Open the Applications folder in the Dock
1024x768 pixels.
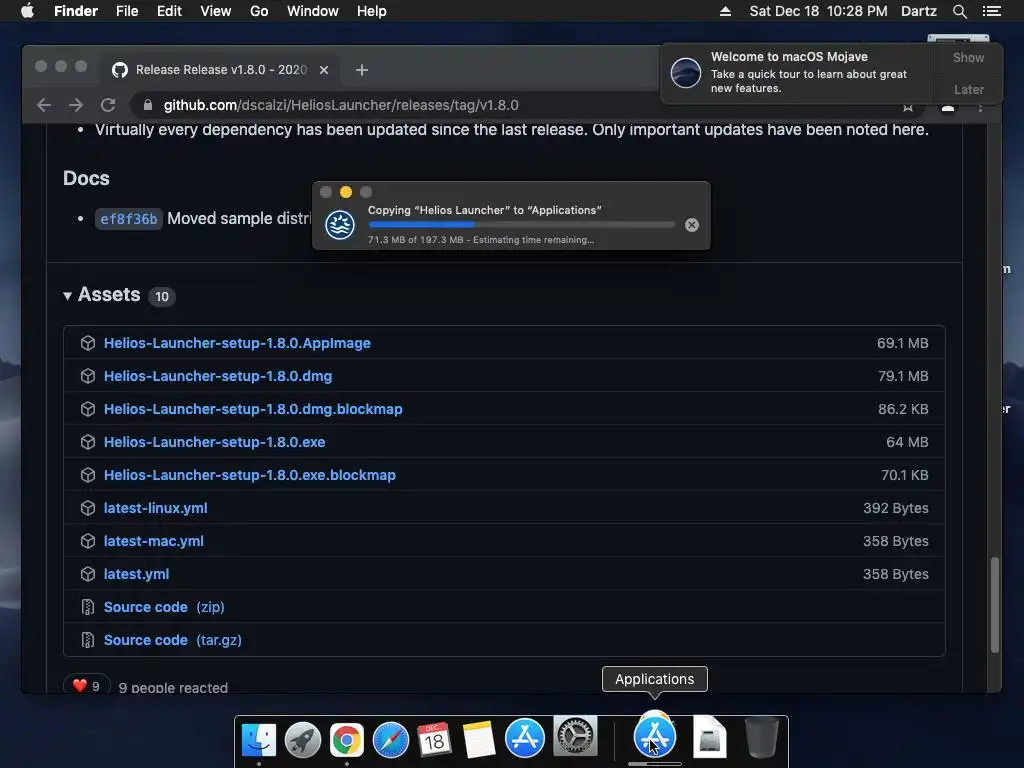click(x=654, y=735)
